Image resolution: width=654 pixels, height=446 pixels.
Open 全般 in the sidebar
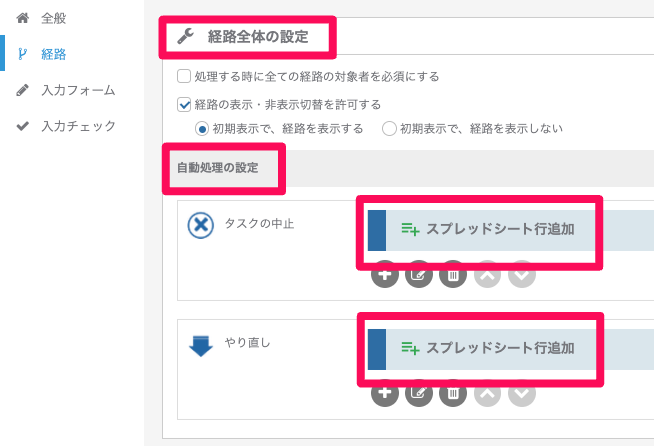[x=53, y=18]
